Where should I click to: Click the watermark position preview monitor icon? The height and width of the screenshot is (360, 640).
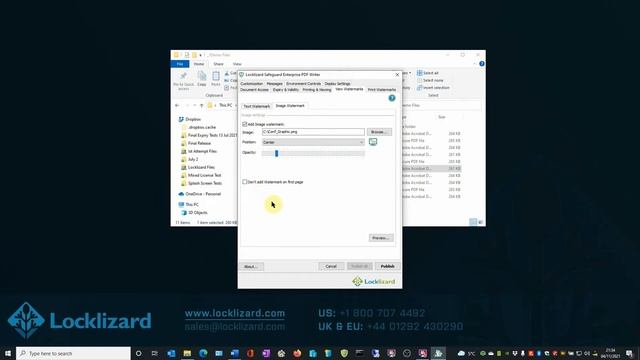[373, 142]
